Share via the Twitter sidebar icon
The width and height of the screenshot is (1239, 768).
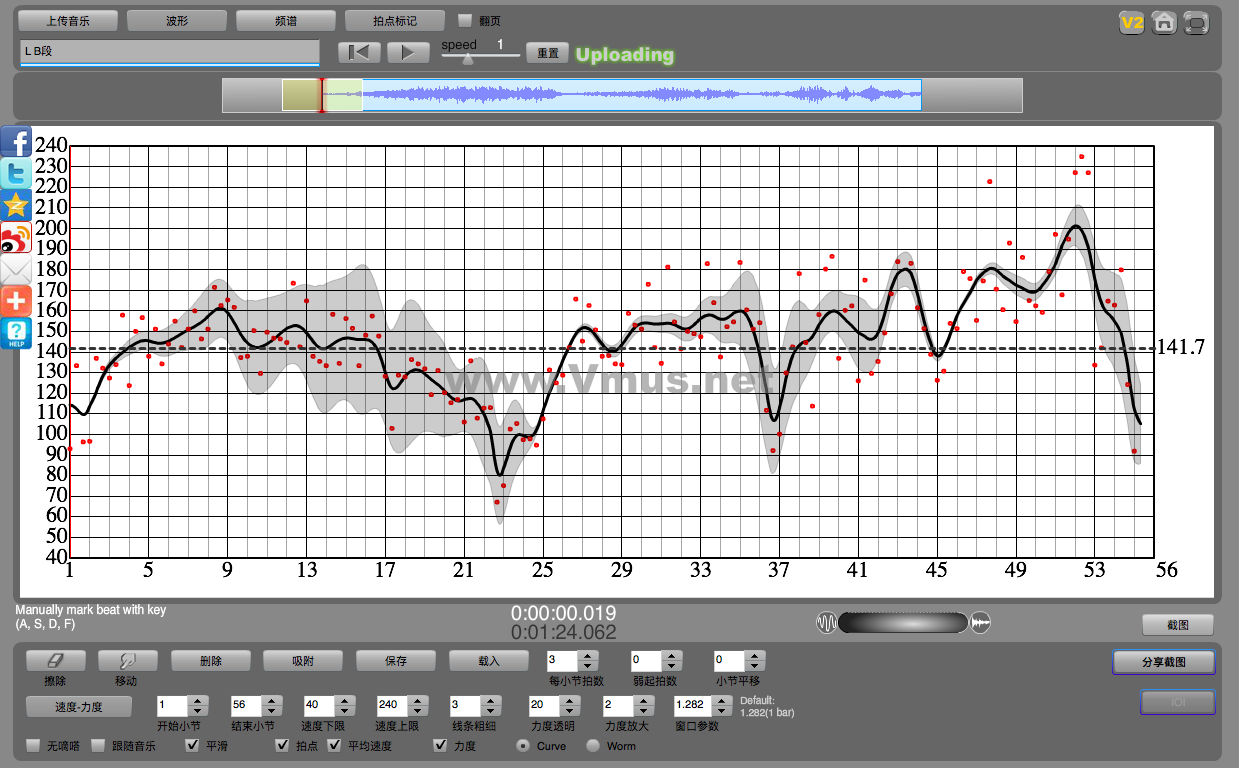tap(16, 174)
